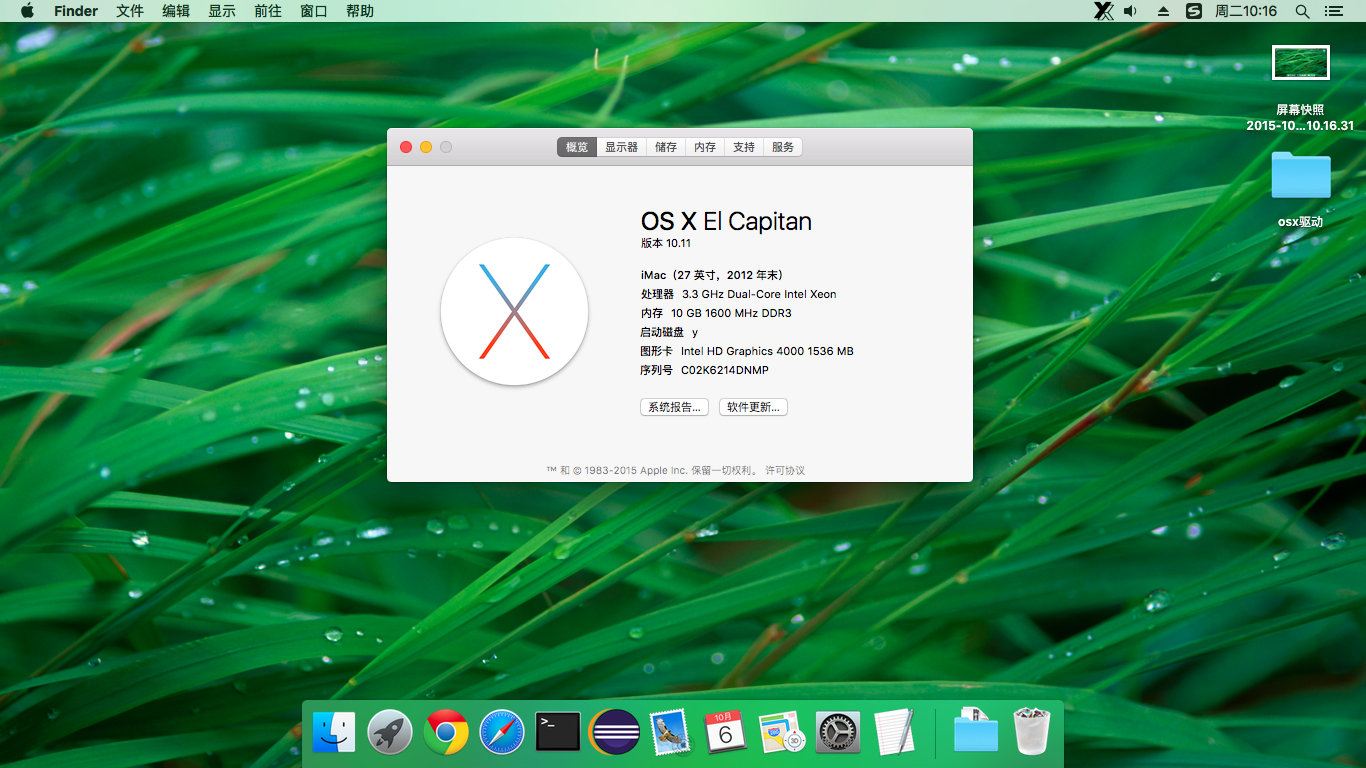The image size is (1366, 768).
Task: Click the 软件更新... button
Action: [753, 407]
